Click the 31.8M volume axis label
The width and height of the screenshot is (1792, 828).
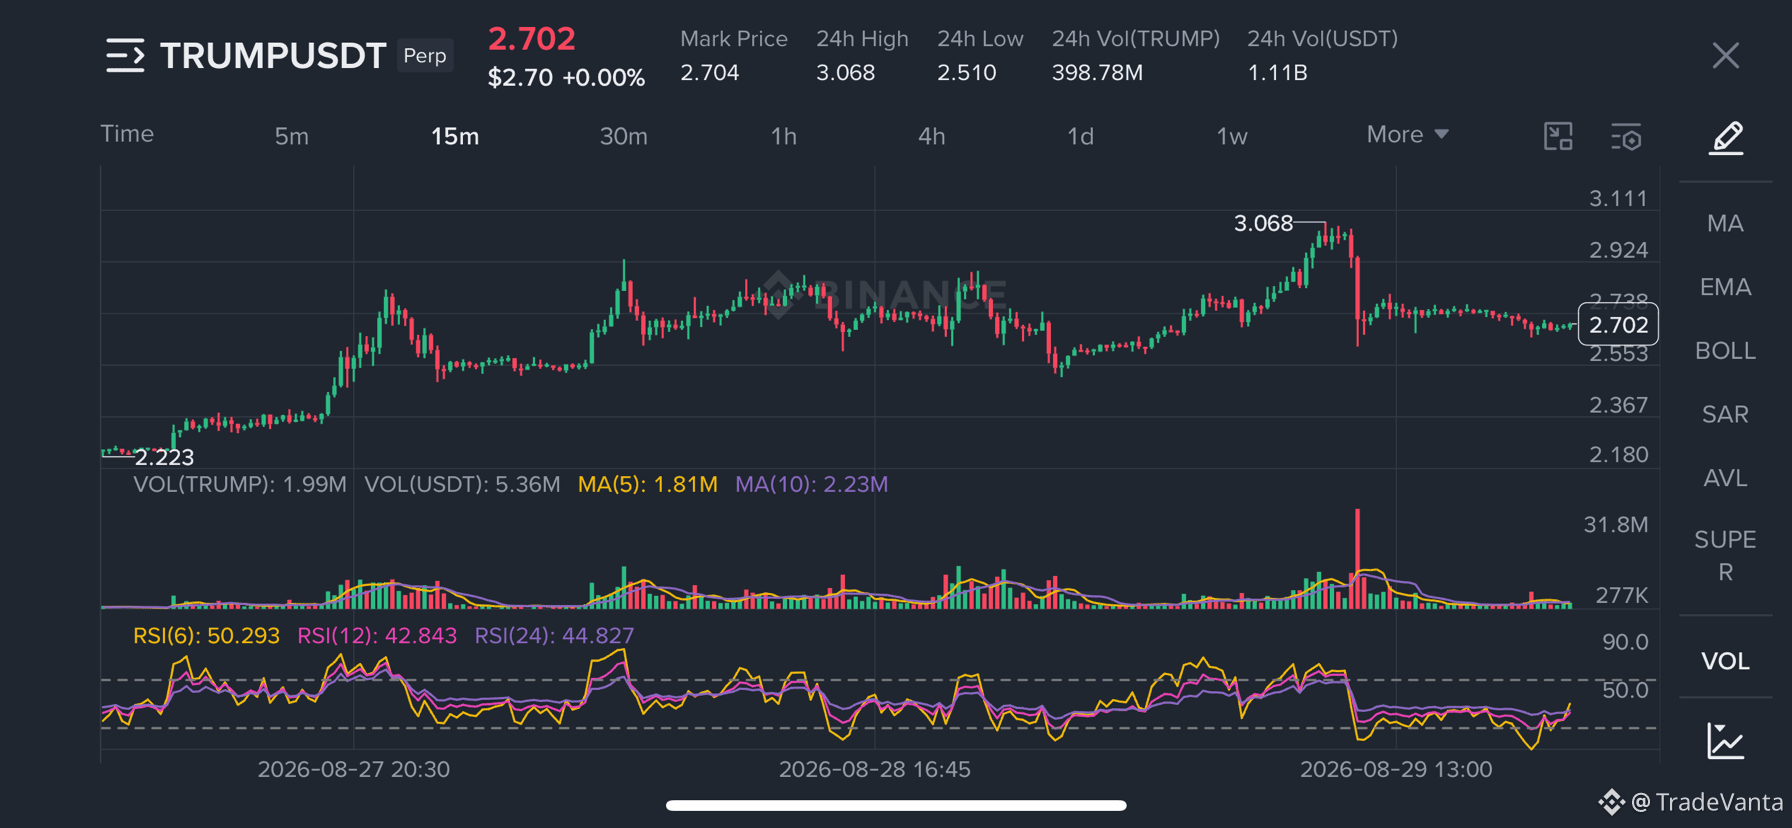(1616, 525)
